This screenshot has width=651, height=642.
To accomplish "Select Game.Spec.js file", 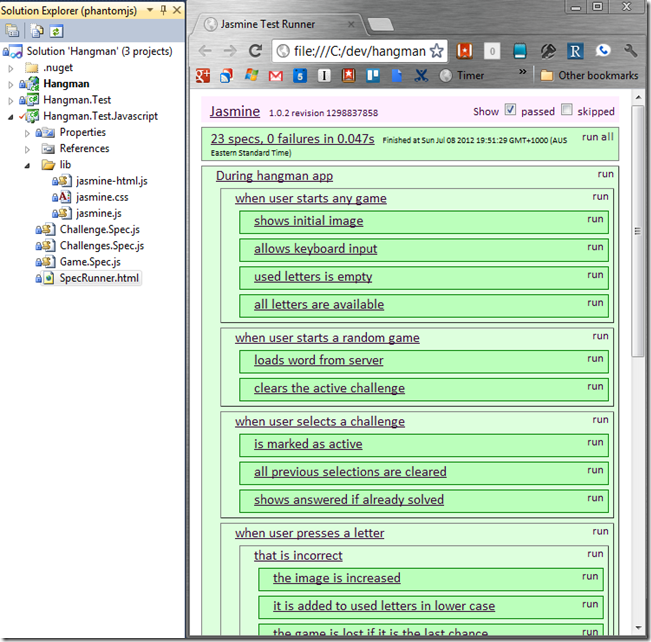I will [90, 262].
